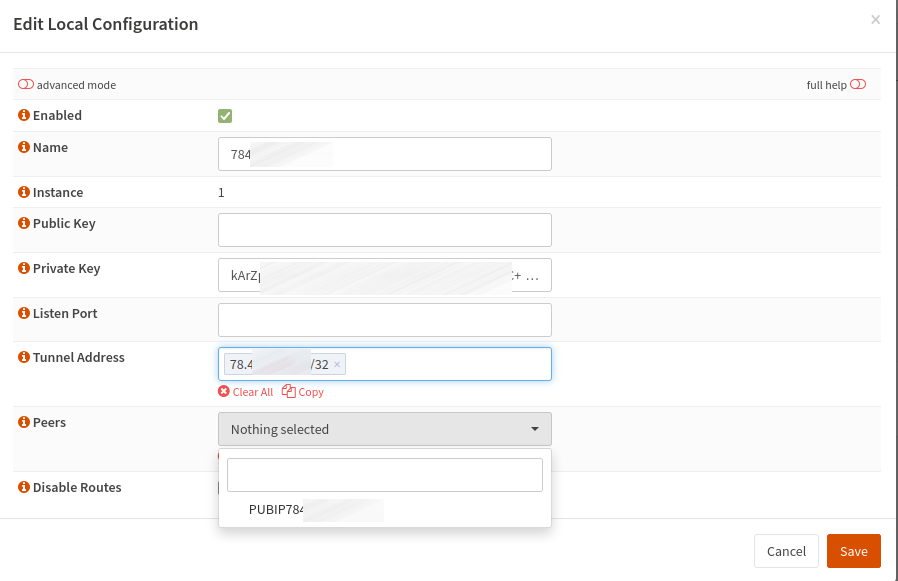
Task: Click the info icon next to Enabled
Action: [24, 116]
